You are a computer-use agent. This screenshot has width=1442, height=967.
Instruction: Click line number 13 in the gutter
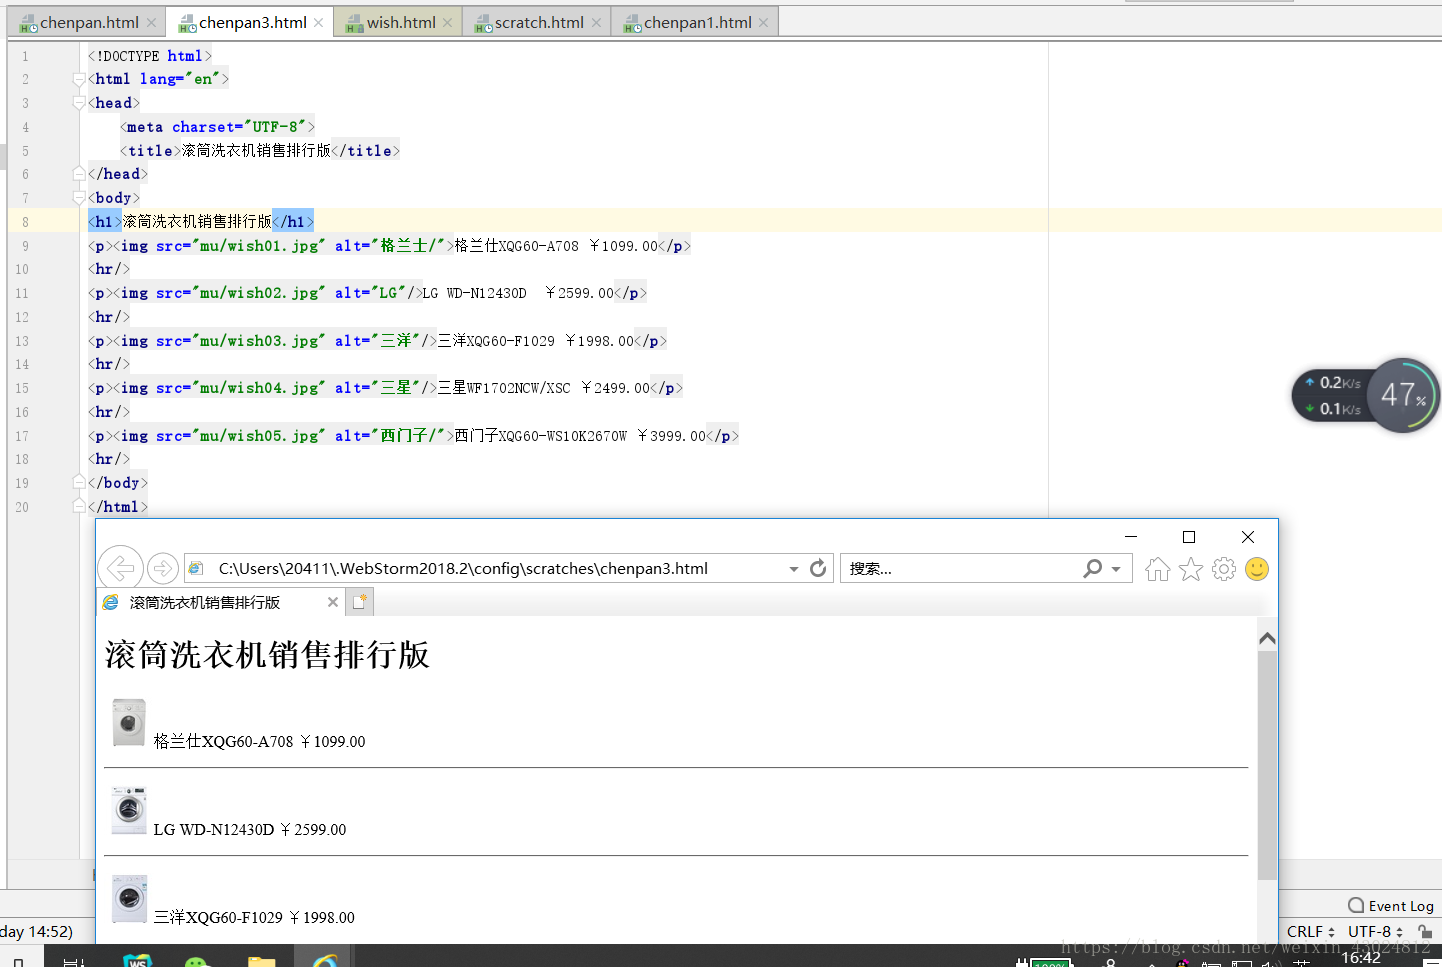(22, 341)
